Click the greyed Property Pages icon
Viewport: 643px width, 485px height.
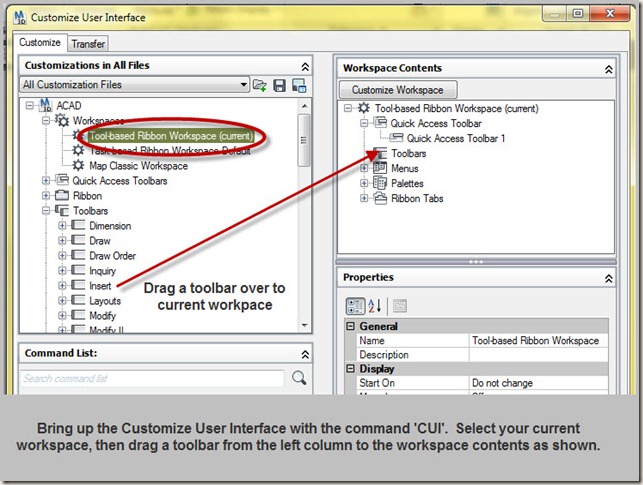coord(400,306)
